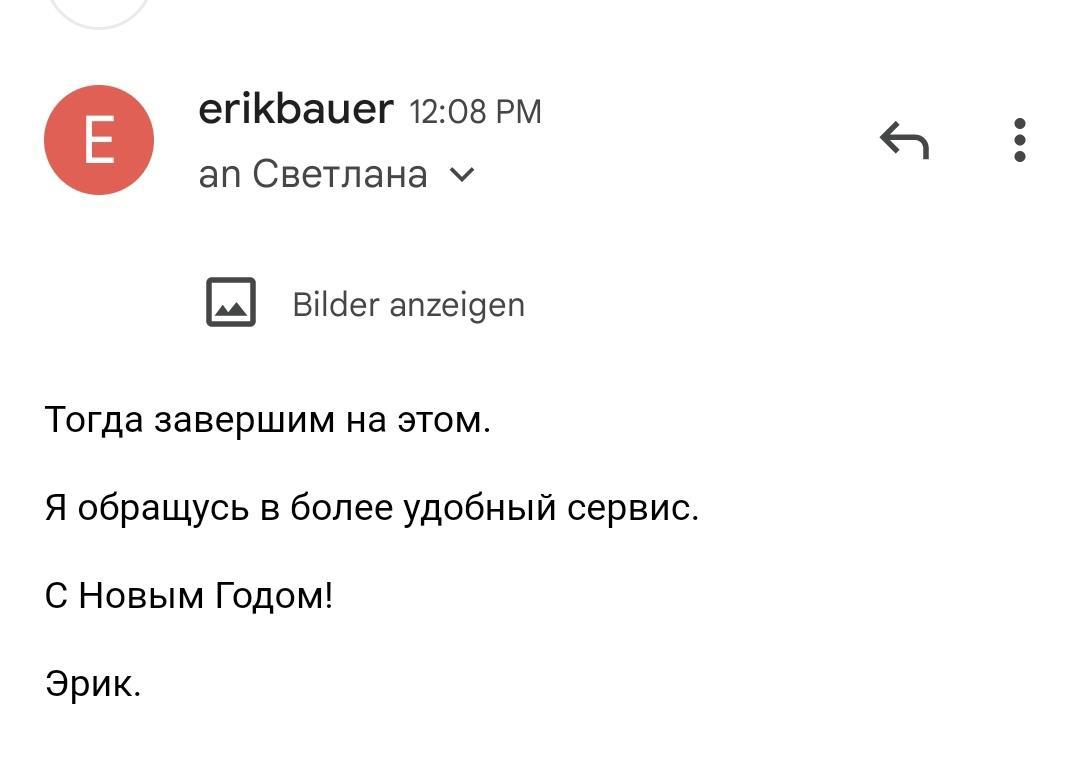Click the sender name erikbauer
Image resolution: width=1080 pixels, height=768 pixels.
[296, 108]
